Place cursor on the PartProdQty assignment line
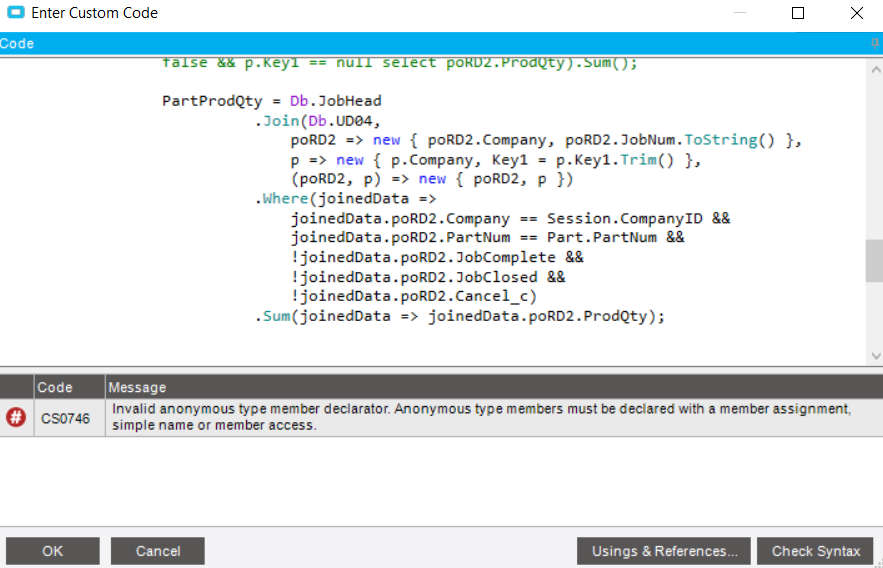Screen dimensions: 883x568 point(272,101)
